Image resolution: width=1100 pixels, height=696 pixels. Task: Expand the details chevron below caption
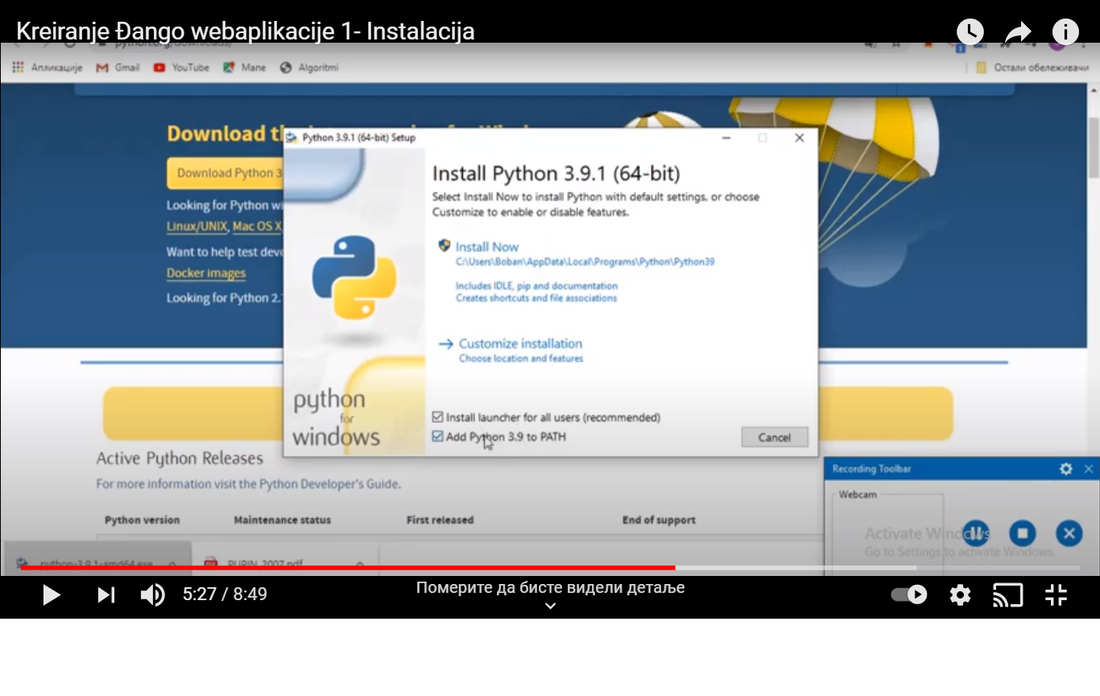coord(551,605)
